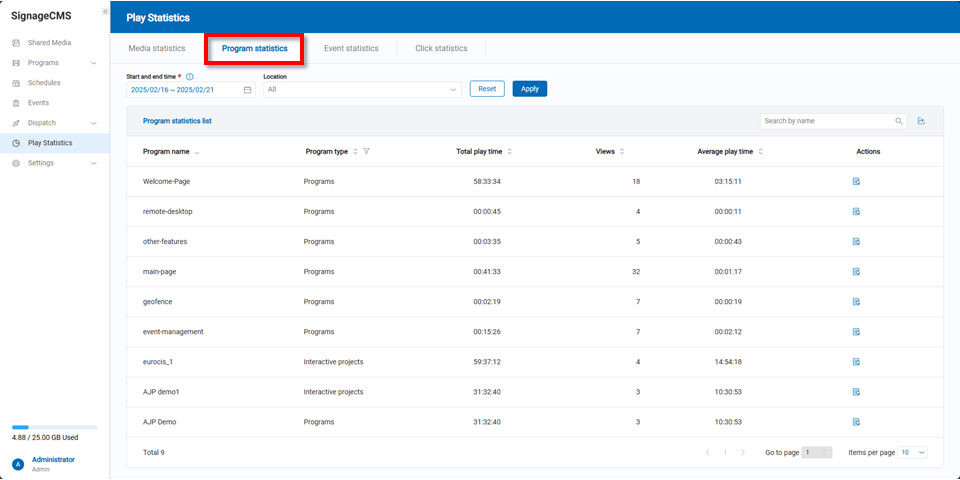
Task: Open details icon for main-page row
Action: 856,272
